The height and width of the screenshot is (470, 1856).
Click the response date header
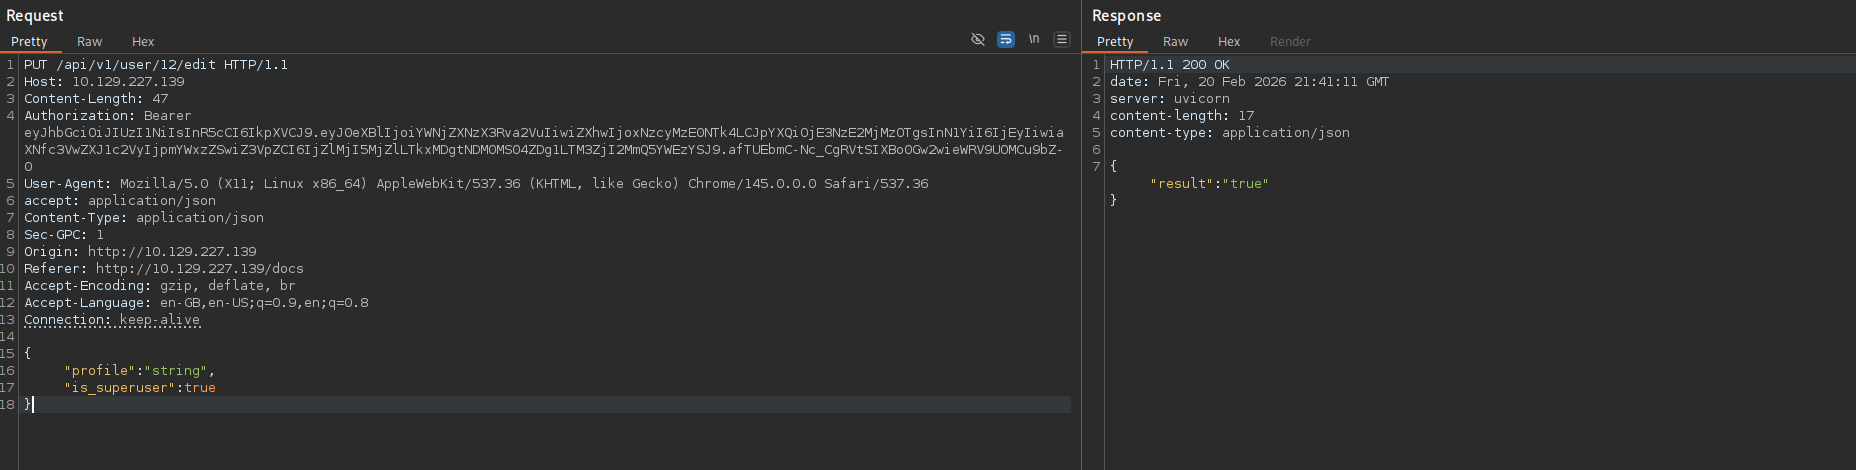pyautogui.click(x=1249, y=82)
